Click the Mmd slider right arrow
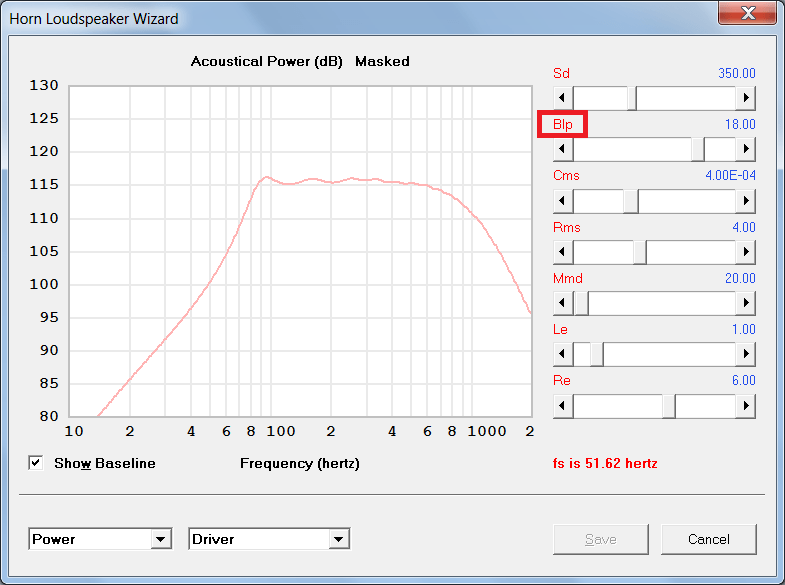This screenshot has width=785, height=585. click(x=745, y=303)
